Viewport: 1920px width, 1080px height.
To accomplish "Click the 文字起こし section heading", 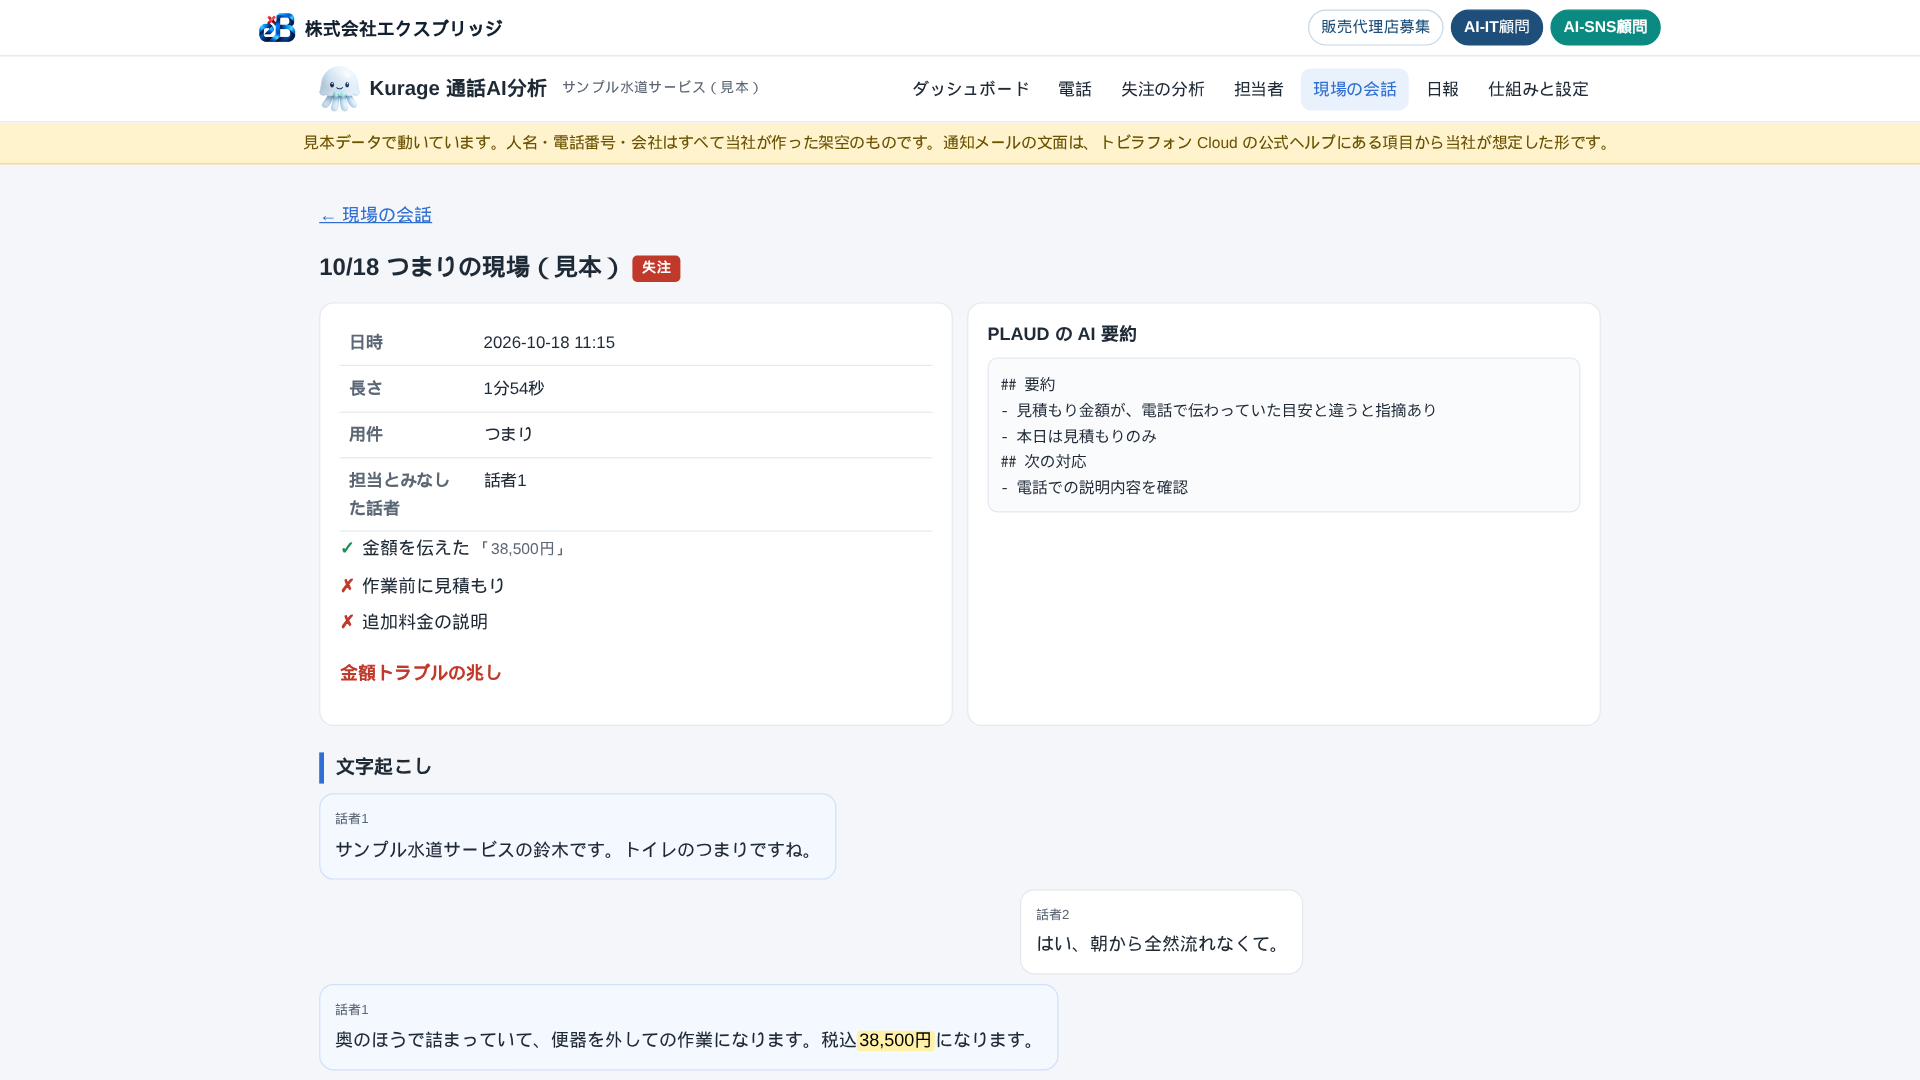I will [384, 767].
